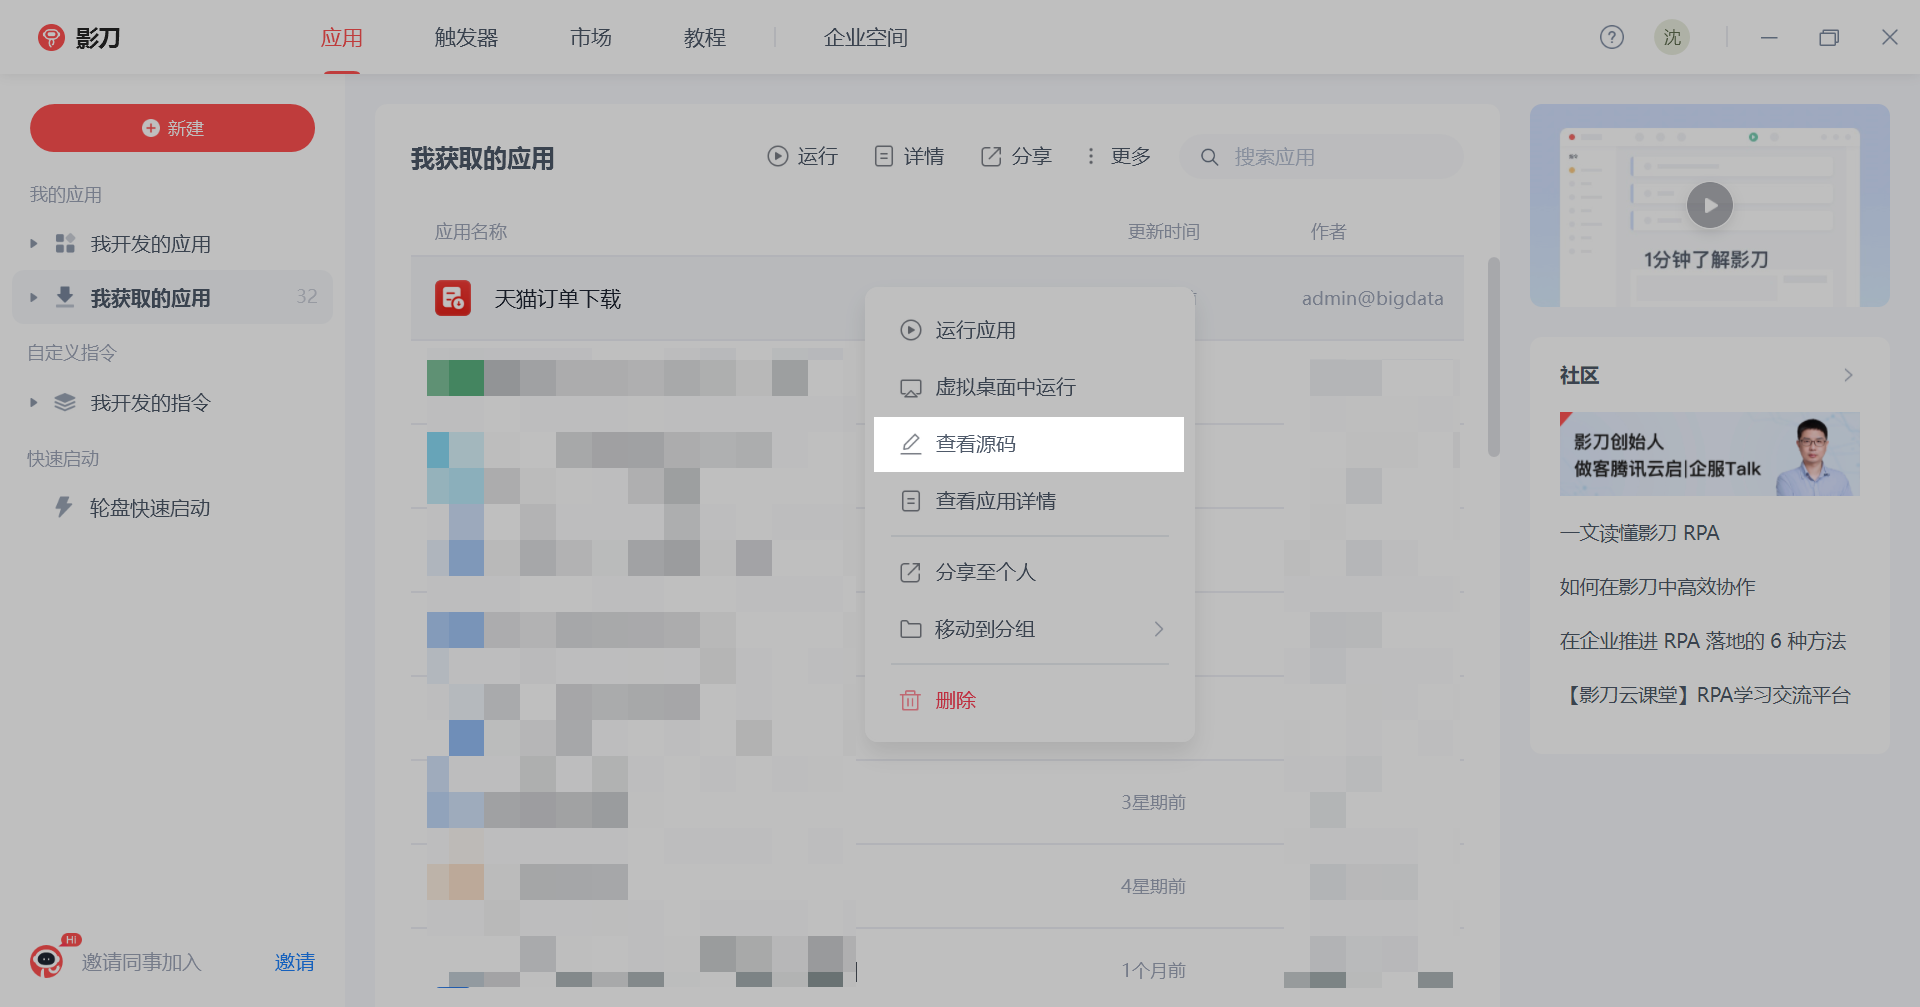Expand 我获取的应用 tree arrow
1920x1007 pixels.
tap(34, 297)
